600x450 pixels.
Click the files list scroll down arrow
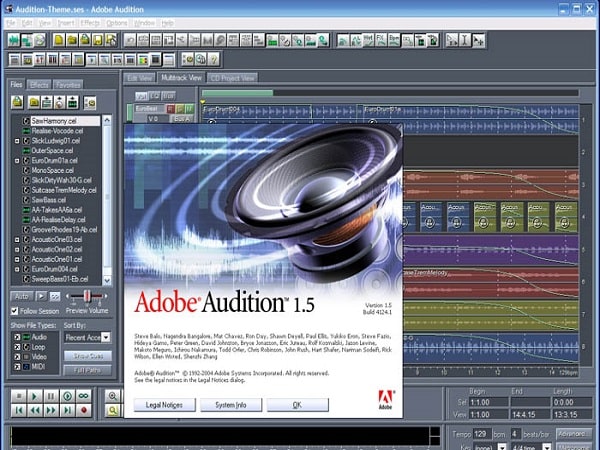(107, 280)
